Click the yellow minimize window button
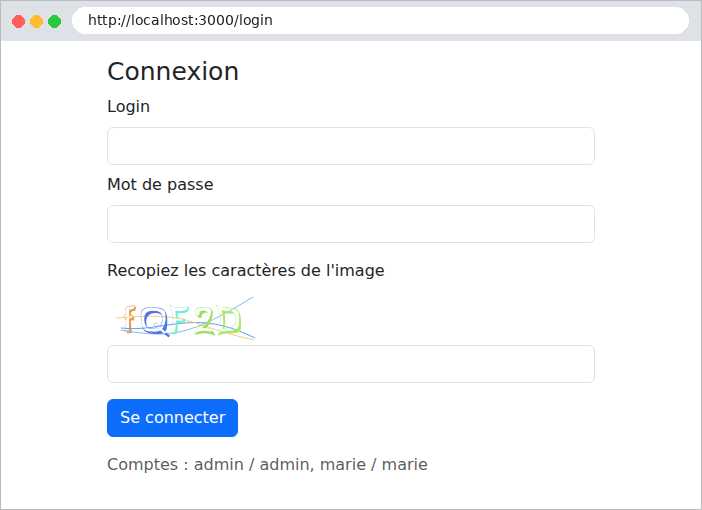The image size is (702, 510). pos(36,21)
